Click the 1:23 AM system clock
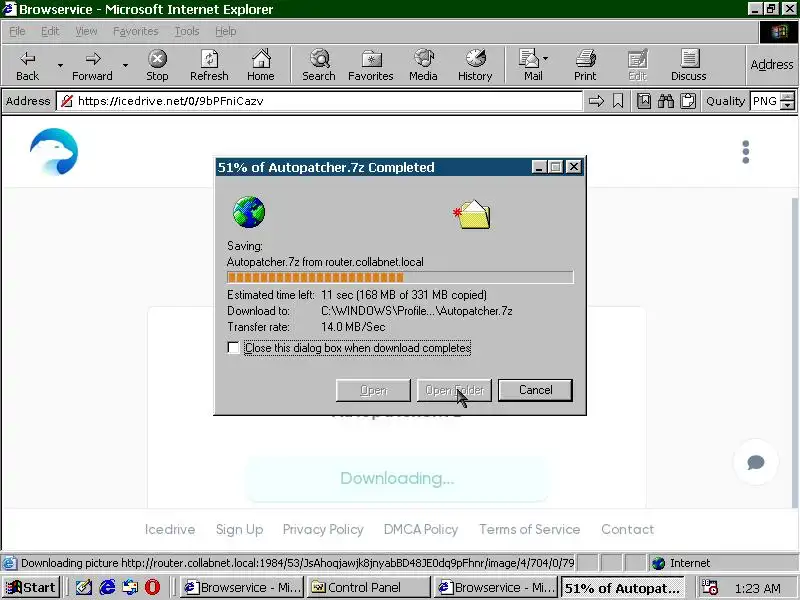Image resolution: width=800 pixels, height=600 pixels. (758, 588)
